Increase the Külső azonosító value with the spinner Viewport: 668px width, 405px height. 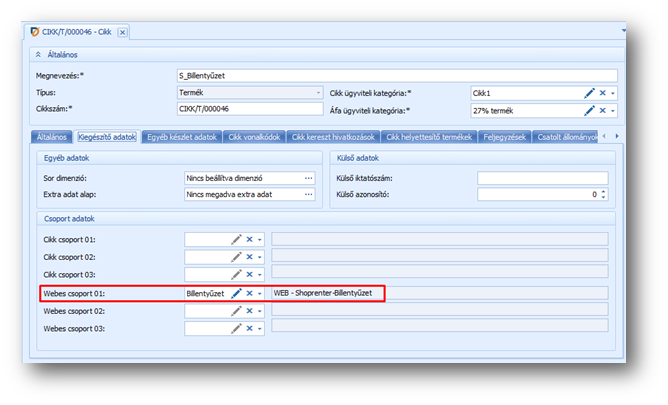604,192
